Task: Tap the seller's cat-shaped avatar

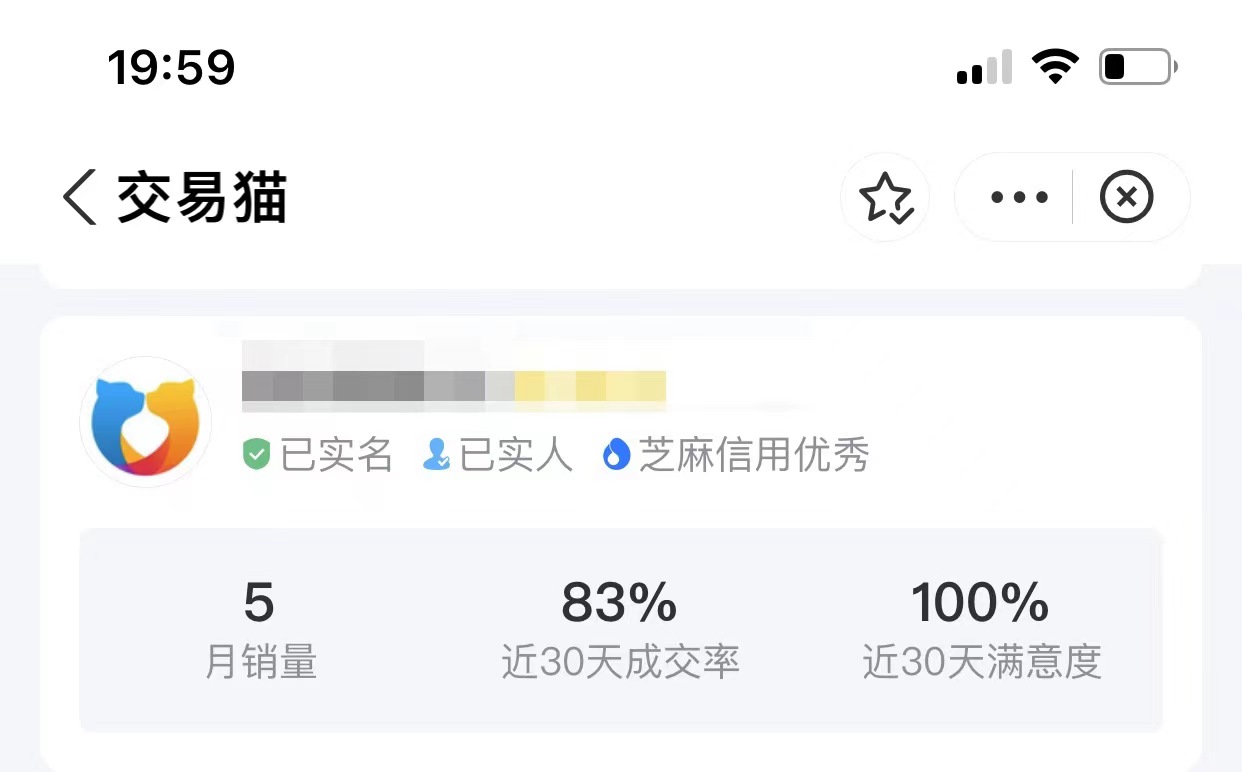Action: [x=146, y=422]
